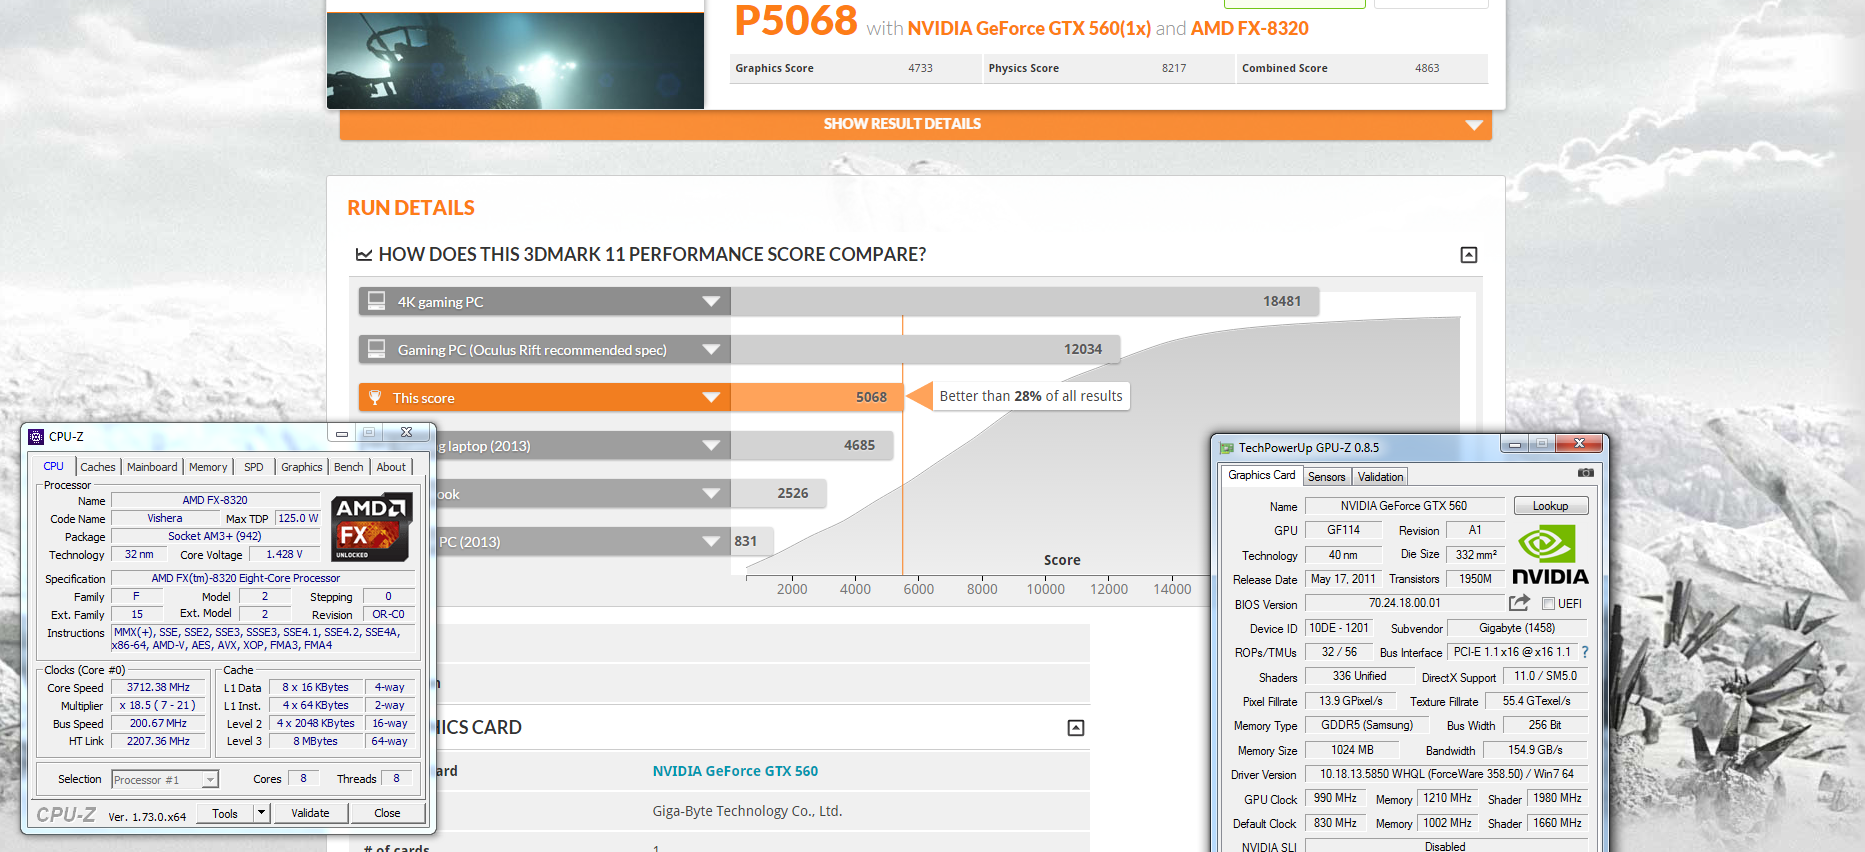Click the 12034 gray score bar

point(925,349)
